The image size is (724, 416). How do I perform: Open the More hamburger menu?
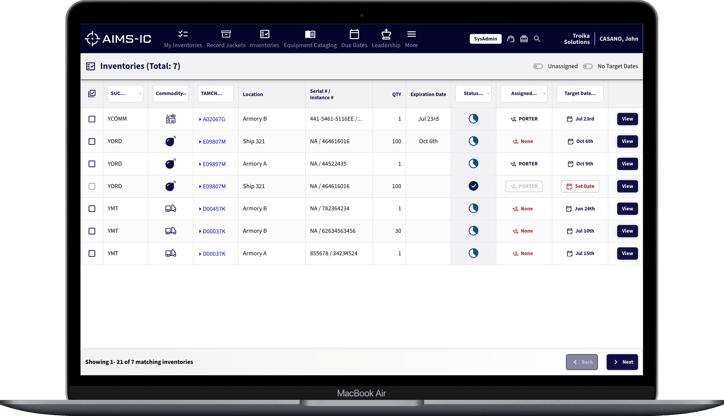pyautogui.click(x=411, y=39)
